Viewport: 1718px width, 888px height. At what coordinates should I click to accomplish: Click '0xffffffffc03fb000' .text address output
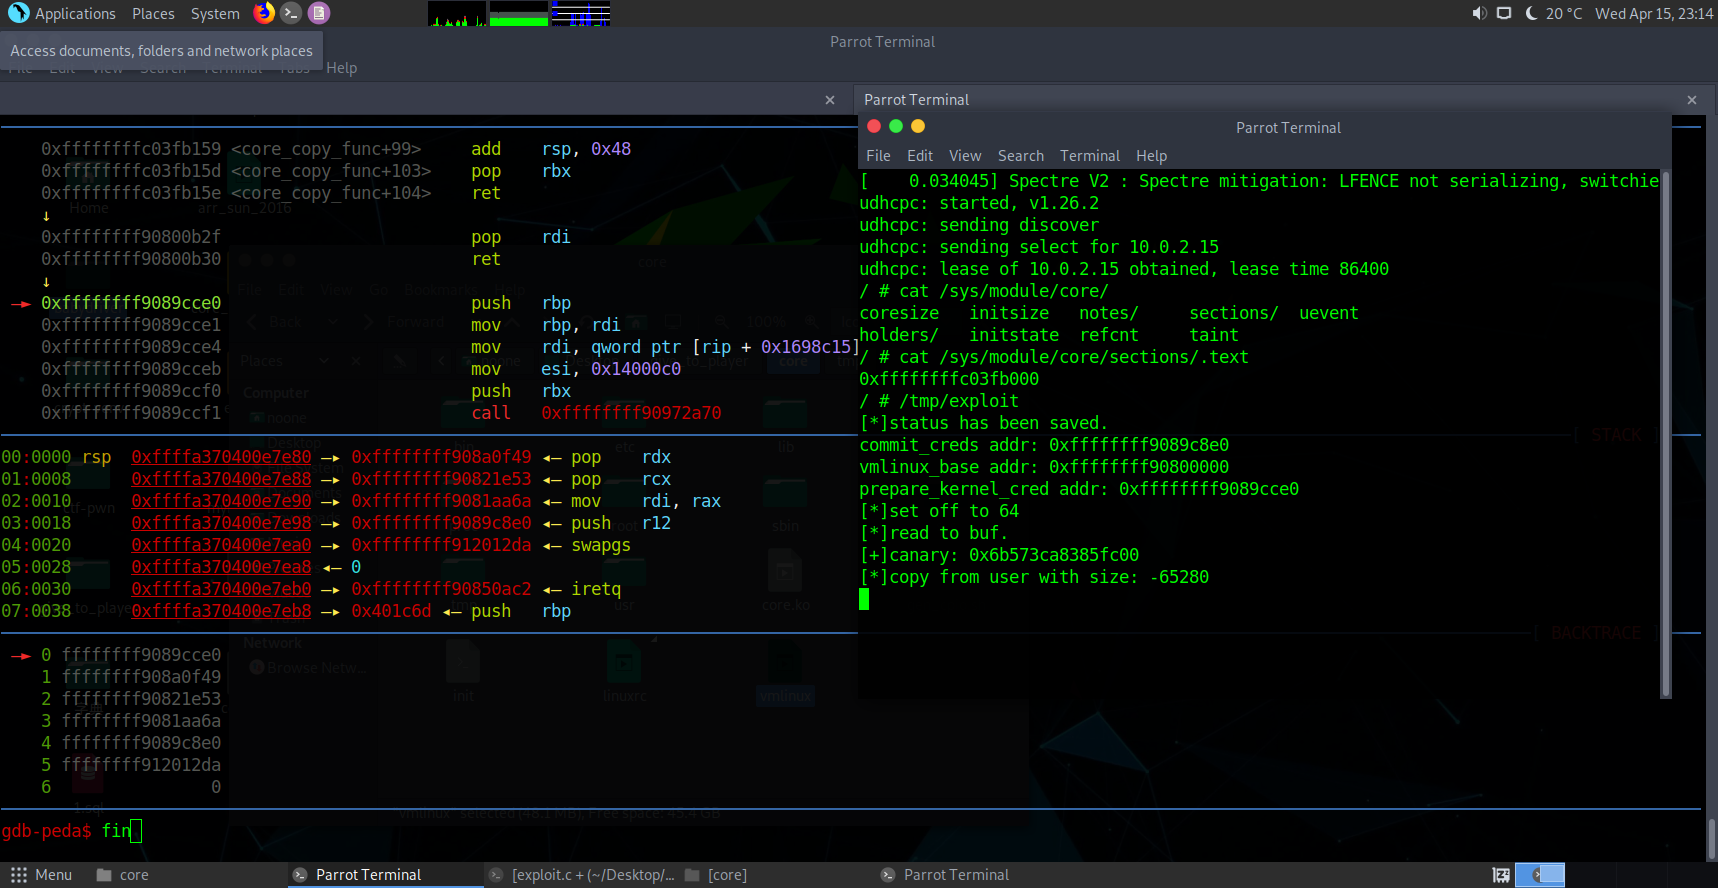pos(949,379)
